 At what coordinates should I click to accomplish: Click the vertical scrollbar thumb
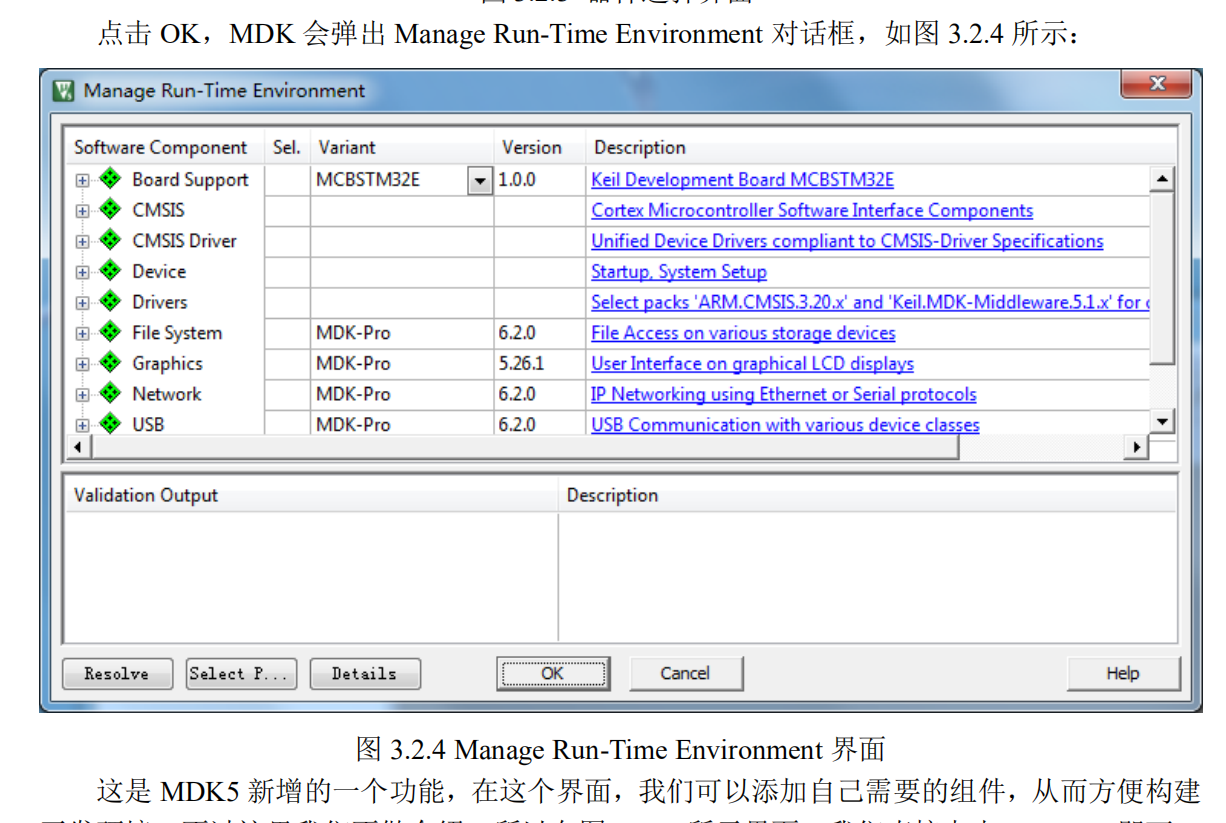point(1161,278)
